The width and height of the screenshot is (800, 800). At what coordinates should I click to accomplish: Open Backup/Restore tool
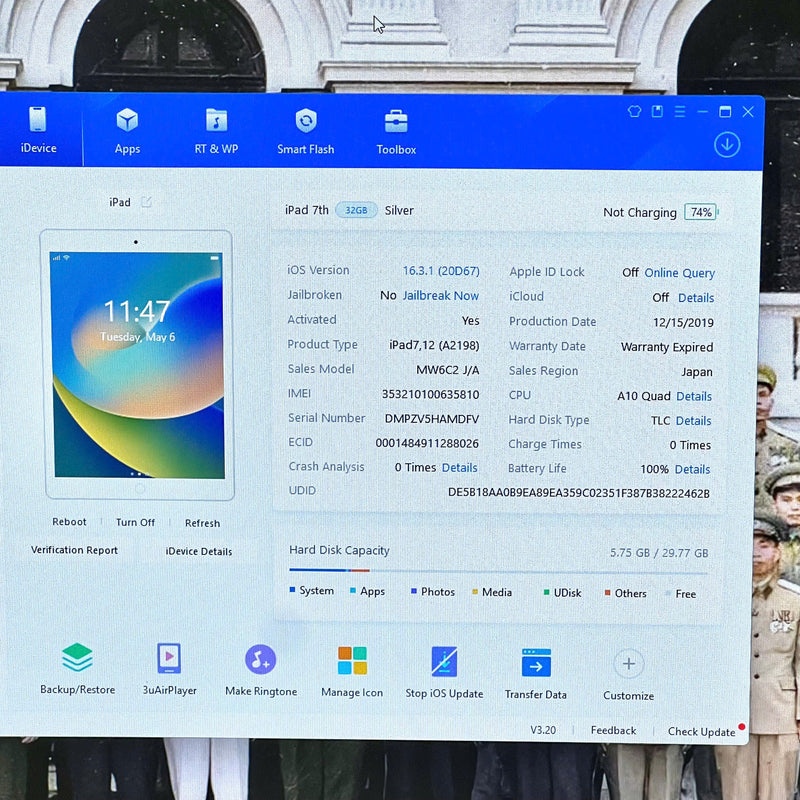[78, 668]
